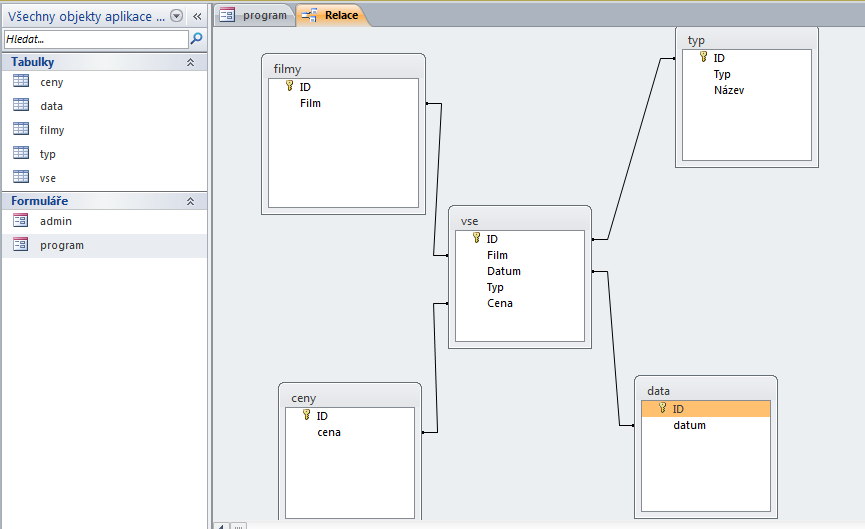Click the horizontal scrollbar left arrow
Viewport: 865px width, 529px height.
(222, 525)
